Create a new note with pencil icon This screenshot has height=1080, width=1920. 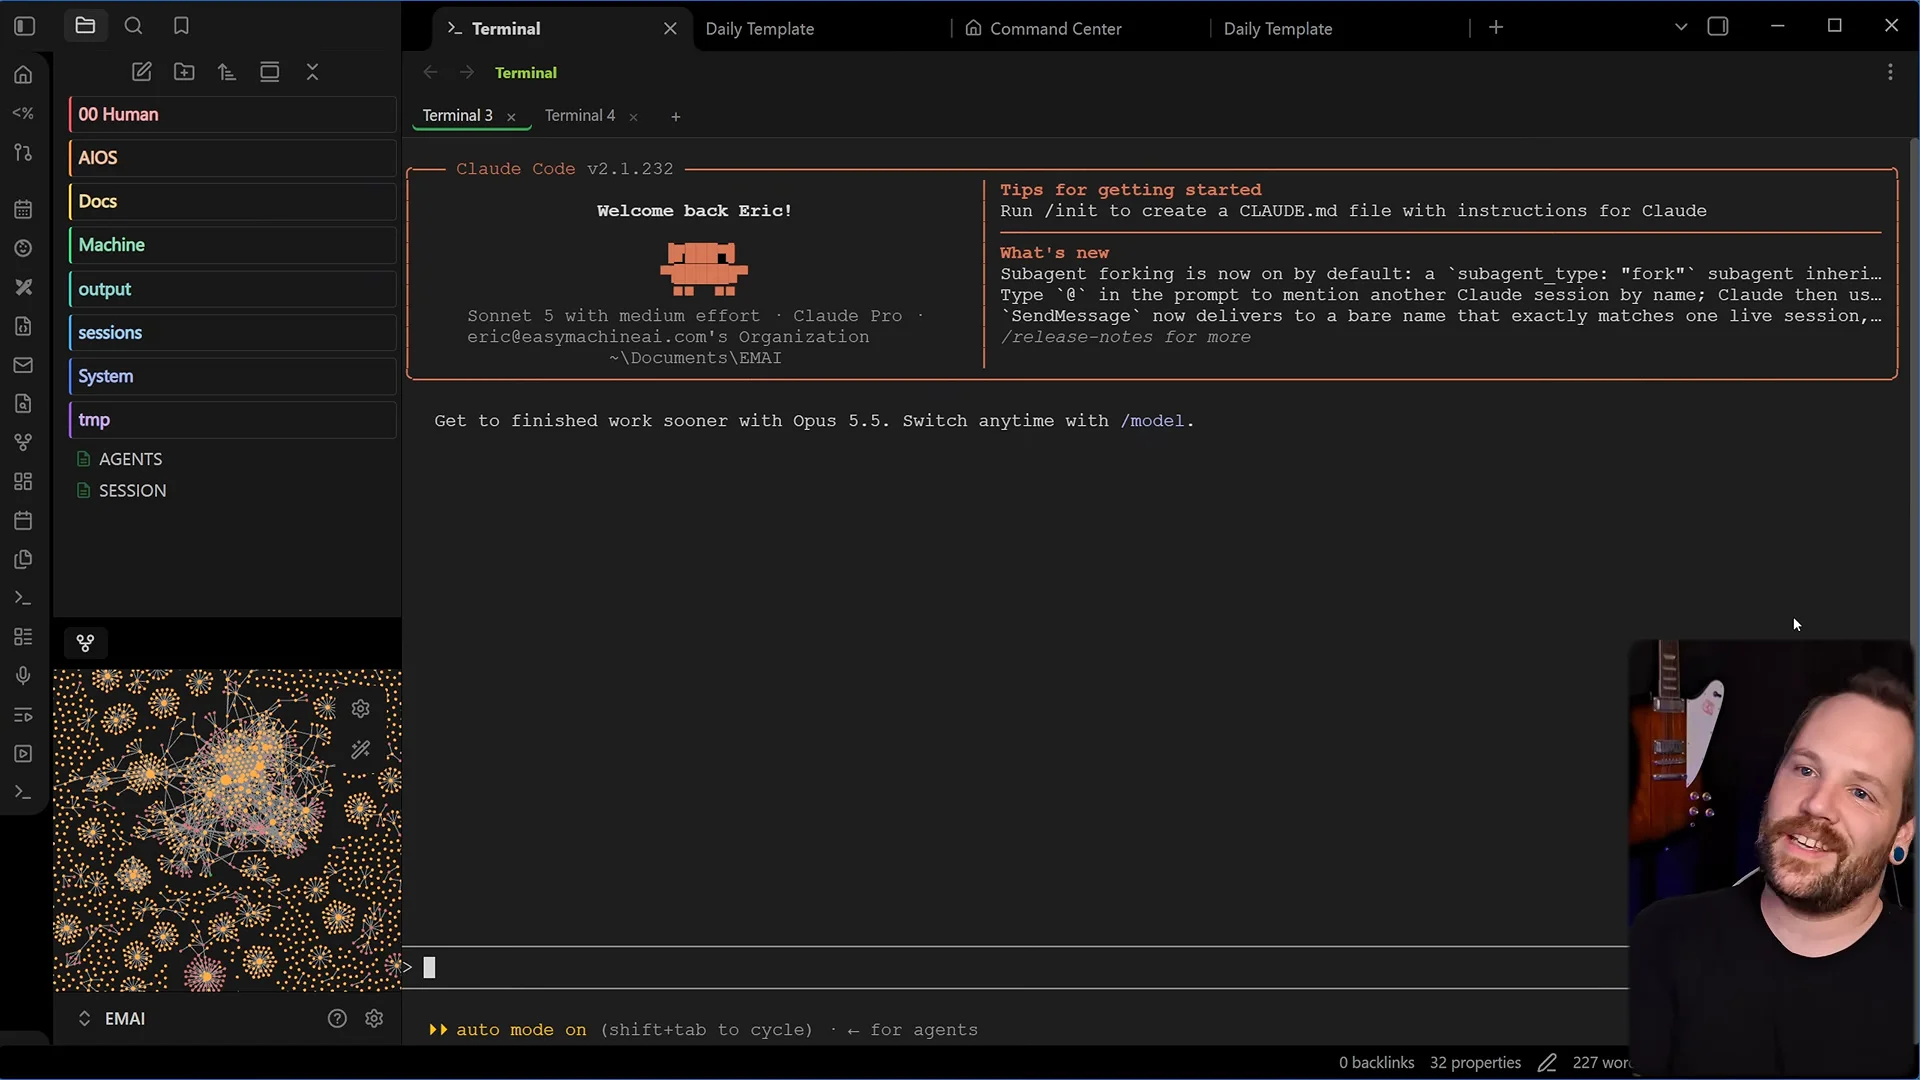[141, 72]
